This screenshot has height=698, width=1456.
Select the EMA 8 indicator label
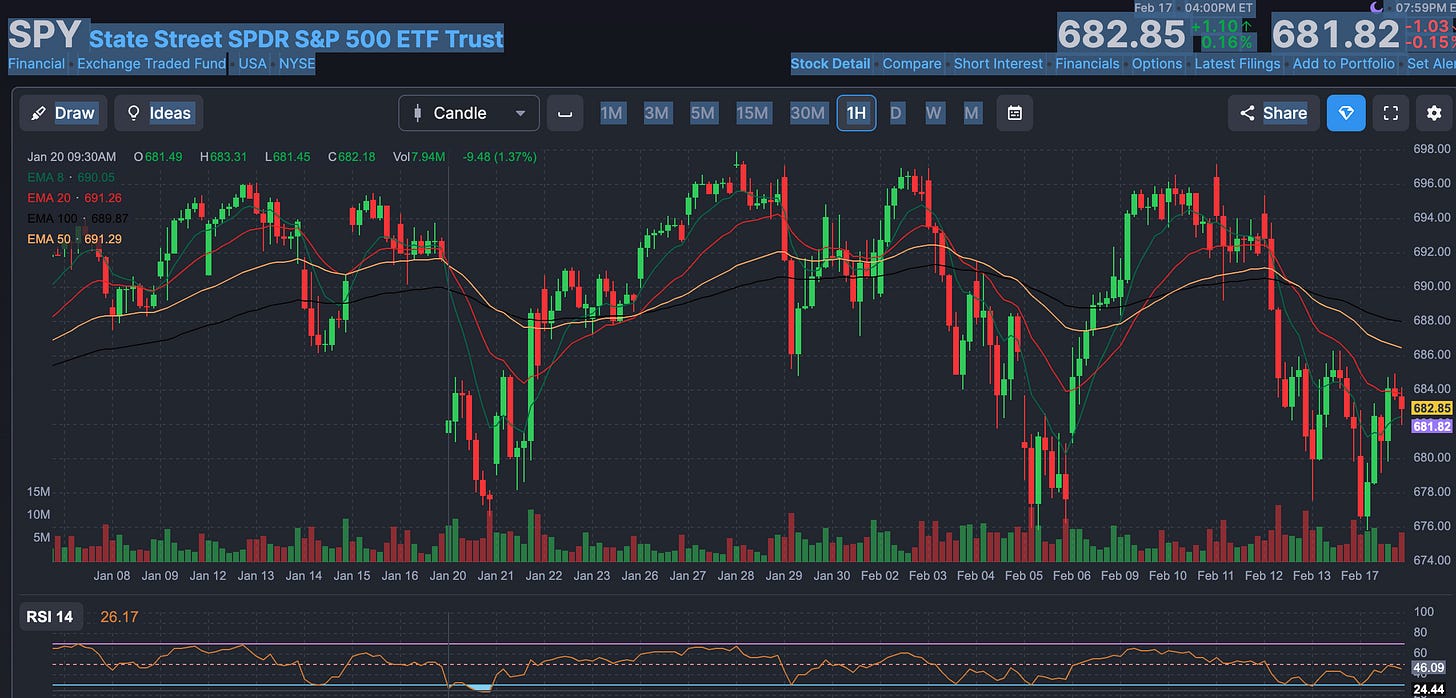click(x=71, y=176)
